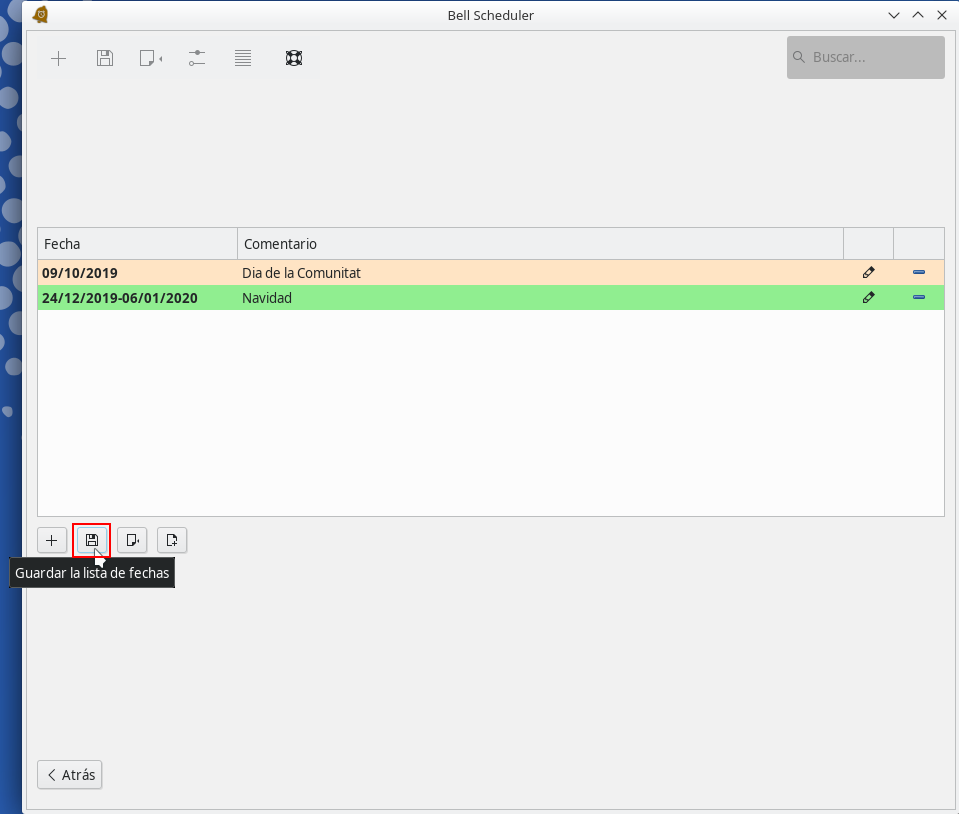Click the top toolbar floppy disk icon

104,58
